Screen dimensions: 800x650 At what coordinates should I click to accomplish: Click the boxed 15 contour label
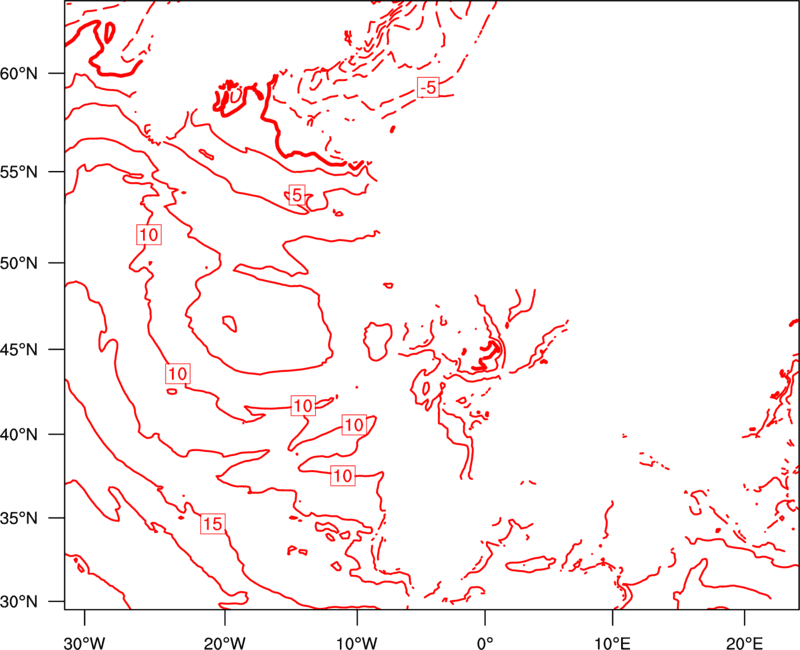coord(213,523)
